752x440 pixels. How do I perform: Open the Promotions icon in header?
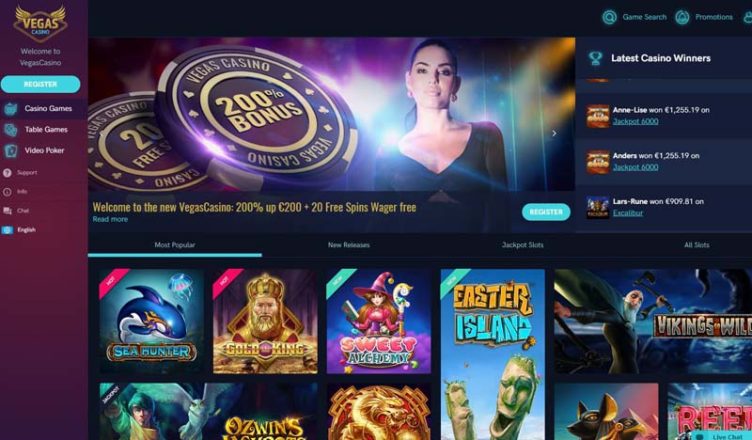(x=682, y=17)
